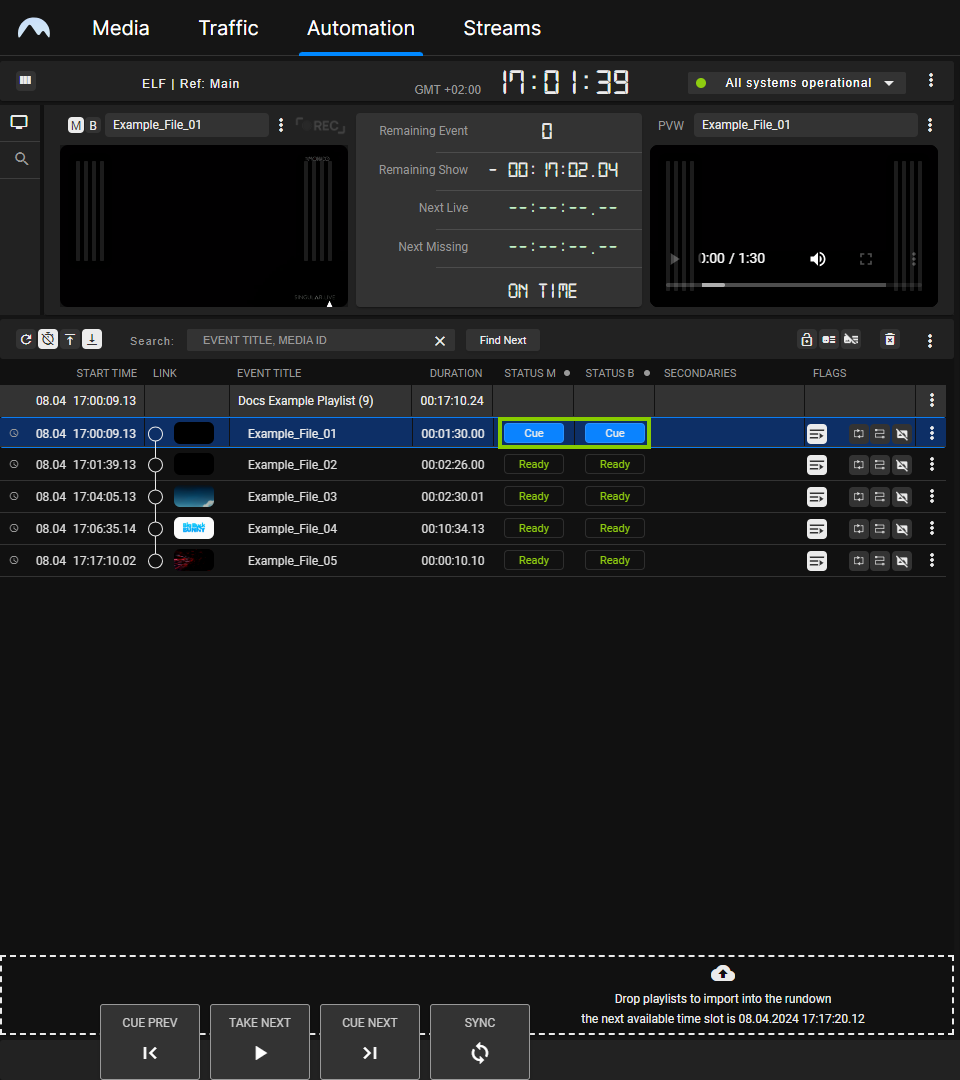Click the lock rundown icon
This screenshot has width=960, height=1080.
[806, 340]
